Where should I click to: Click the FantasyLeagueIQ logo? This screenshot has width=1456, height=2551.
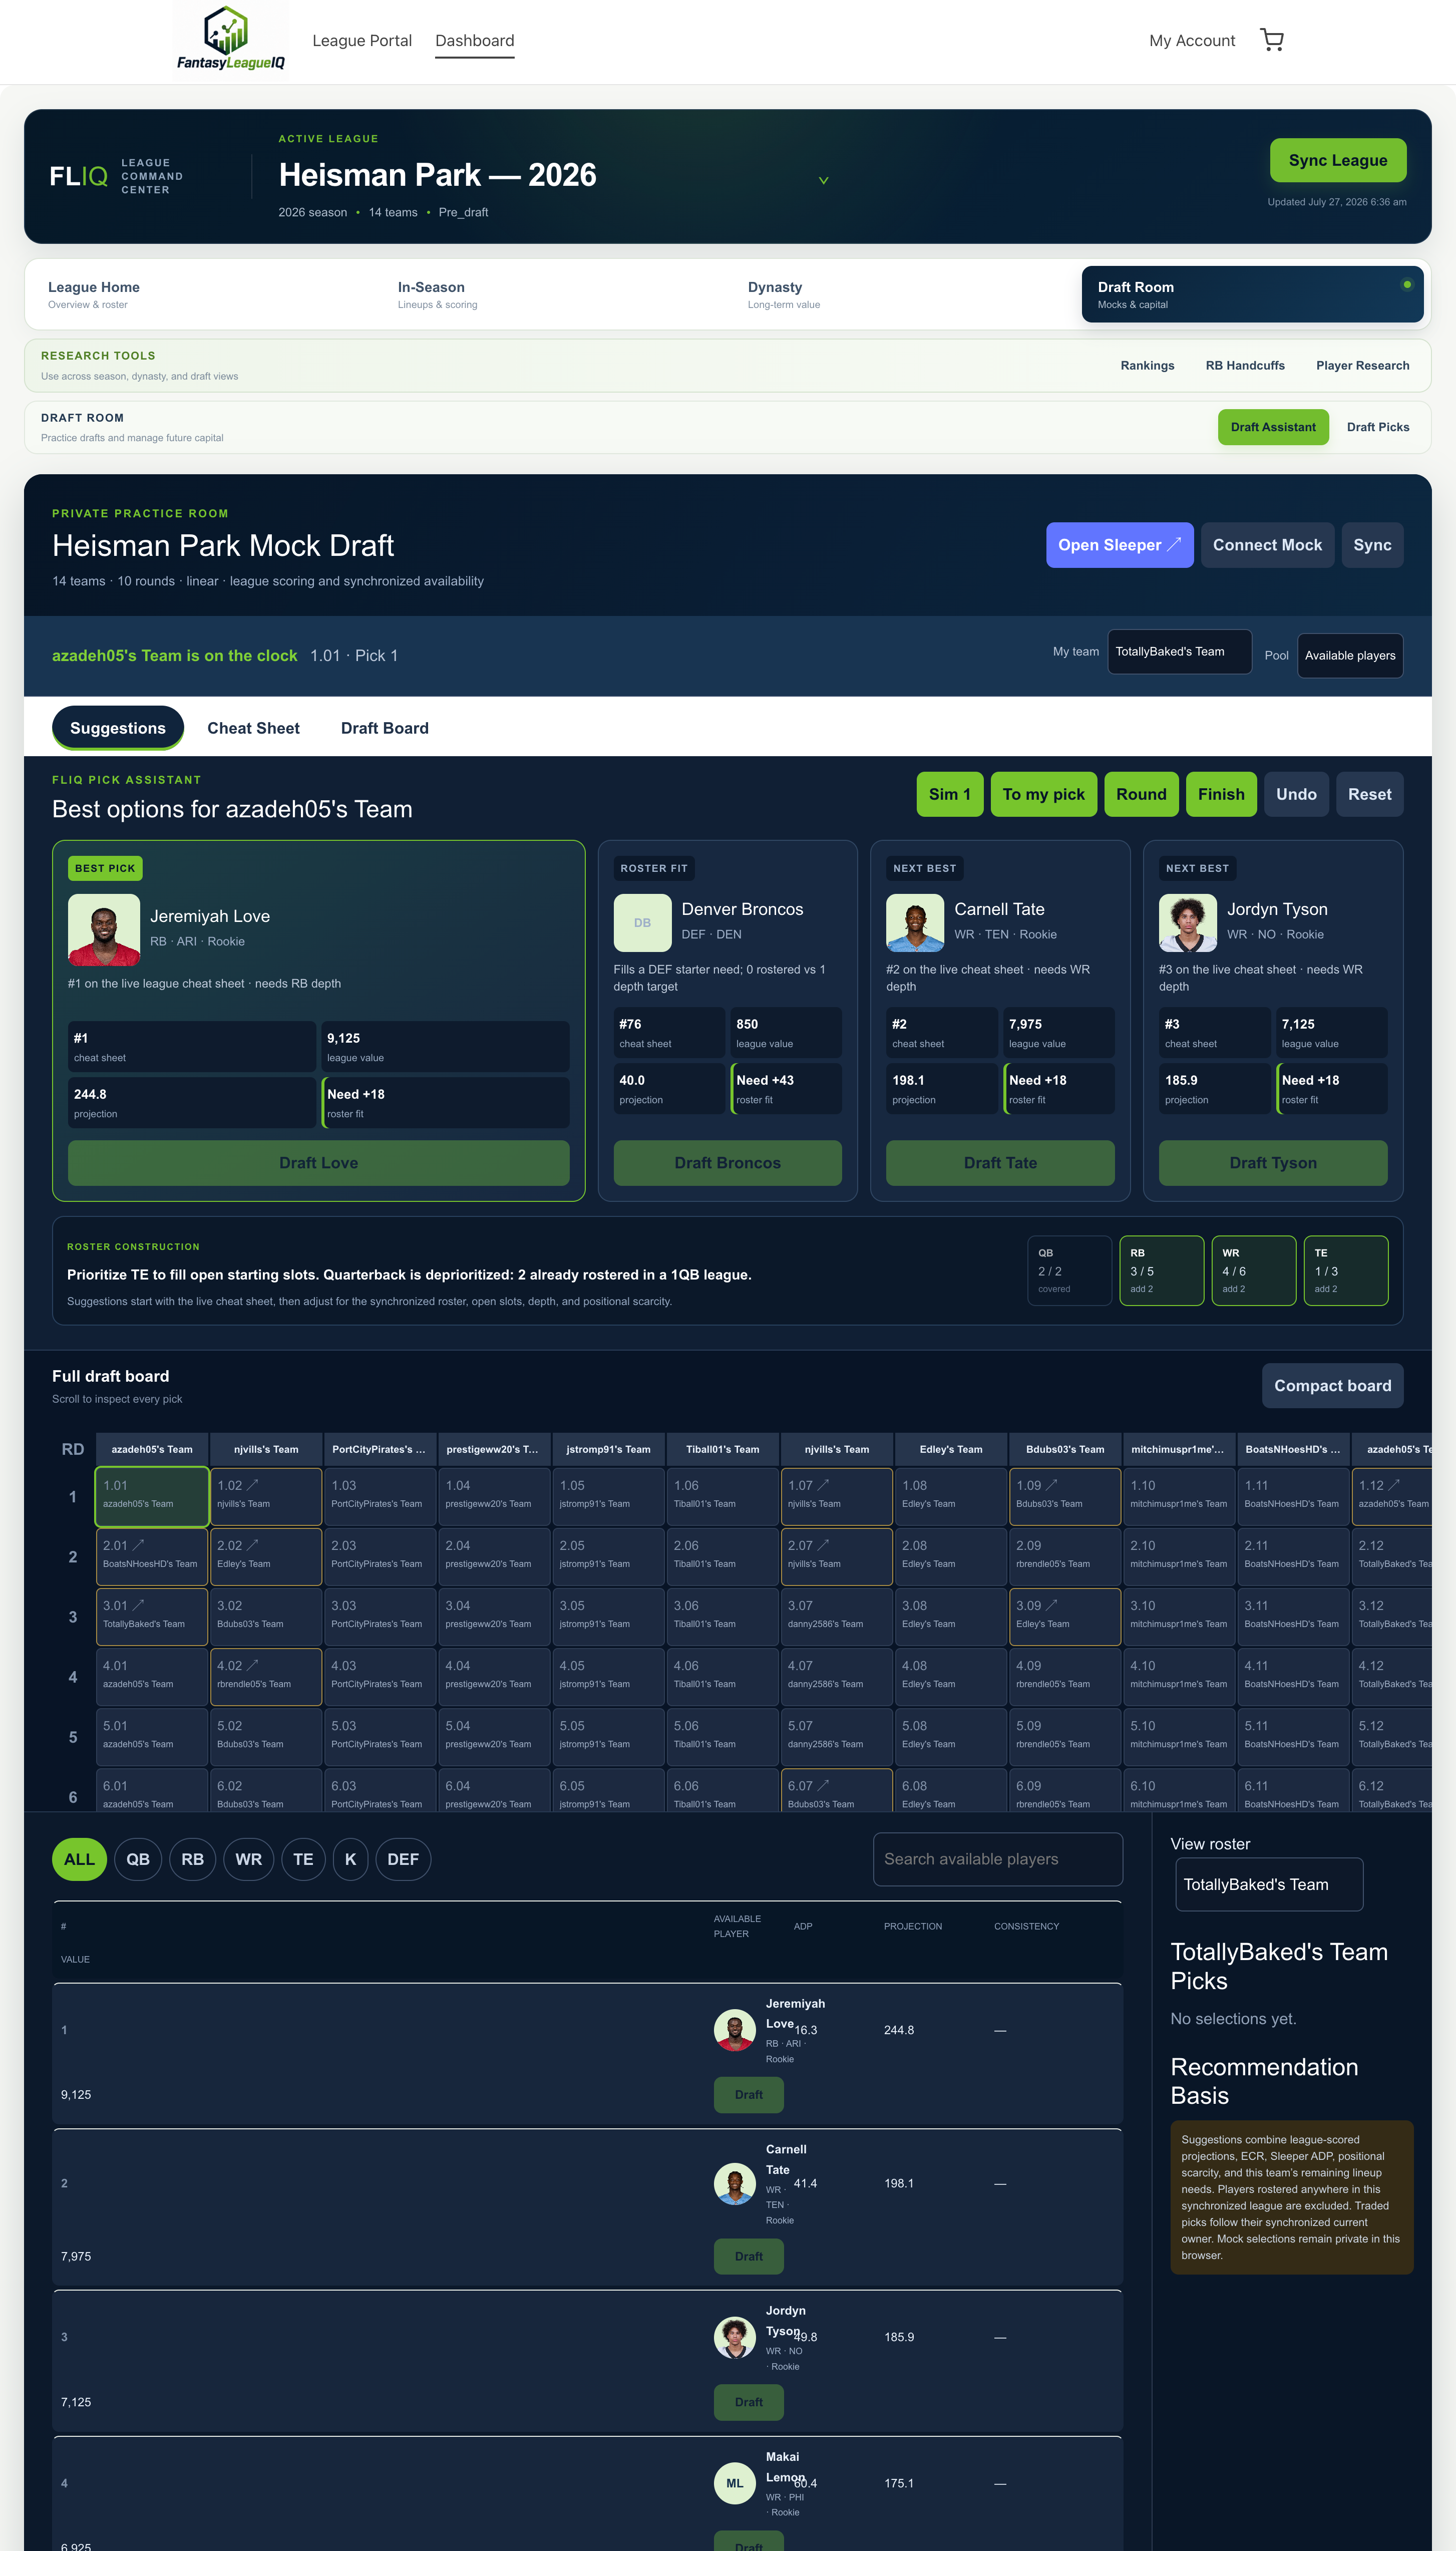coord(231,40)
